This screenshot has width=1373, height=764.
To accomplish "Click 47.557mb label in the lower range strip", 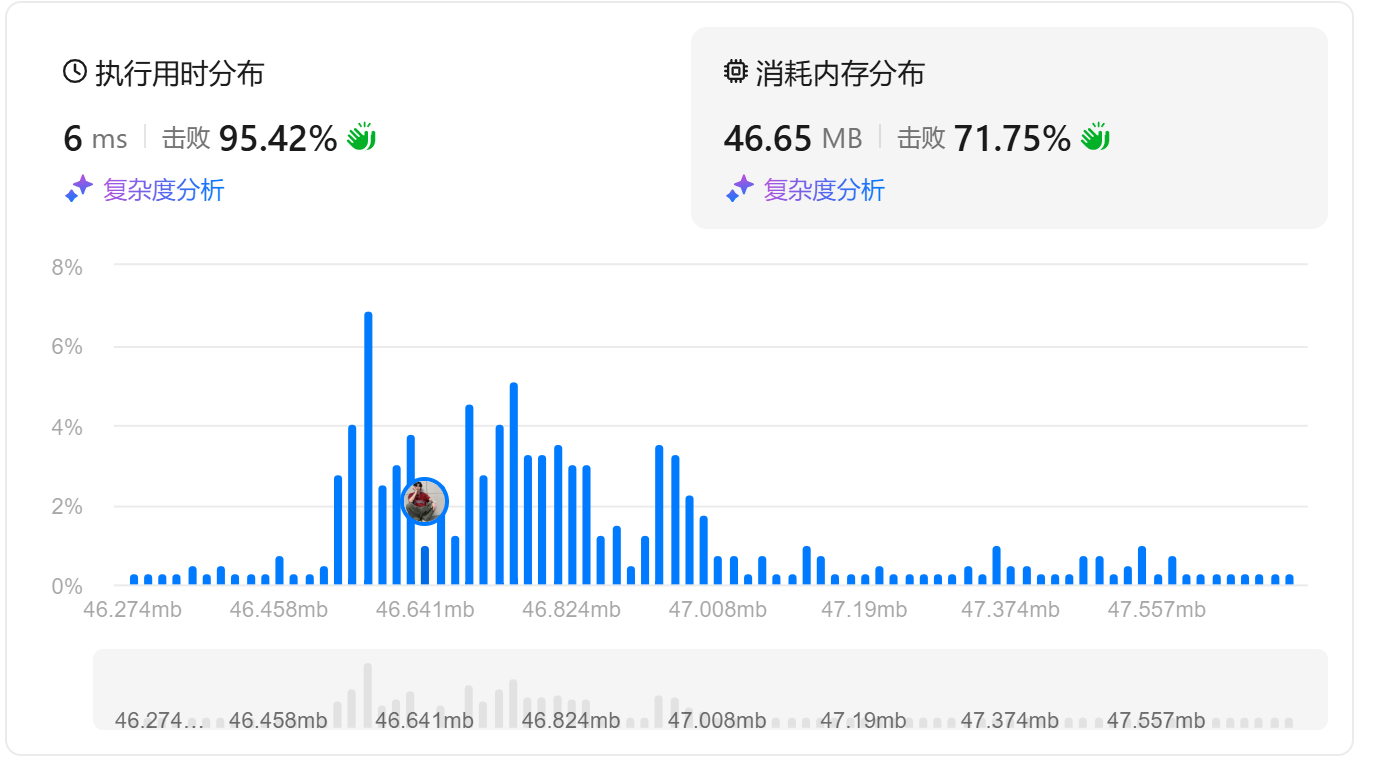I will (1156, 720).
